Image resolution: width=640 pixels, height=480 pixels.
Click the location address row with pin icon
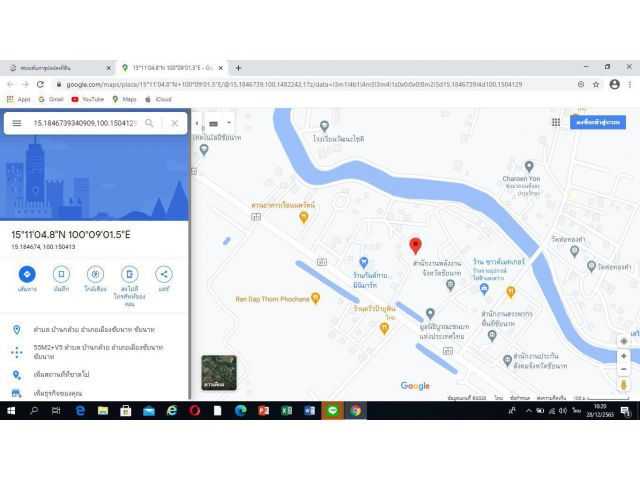point(94,329)
